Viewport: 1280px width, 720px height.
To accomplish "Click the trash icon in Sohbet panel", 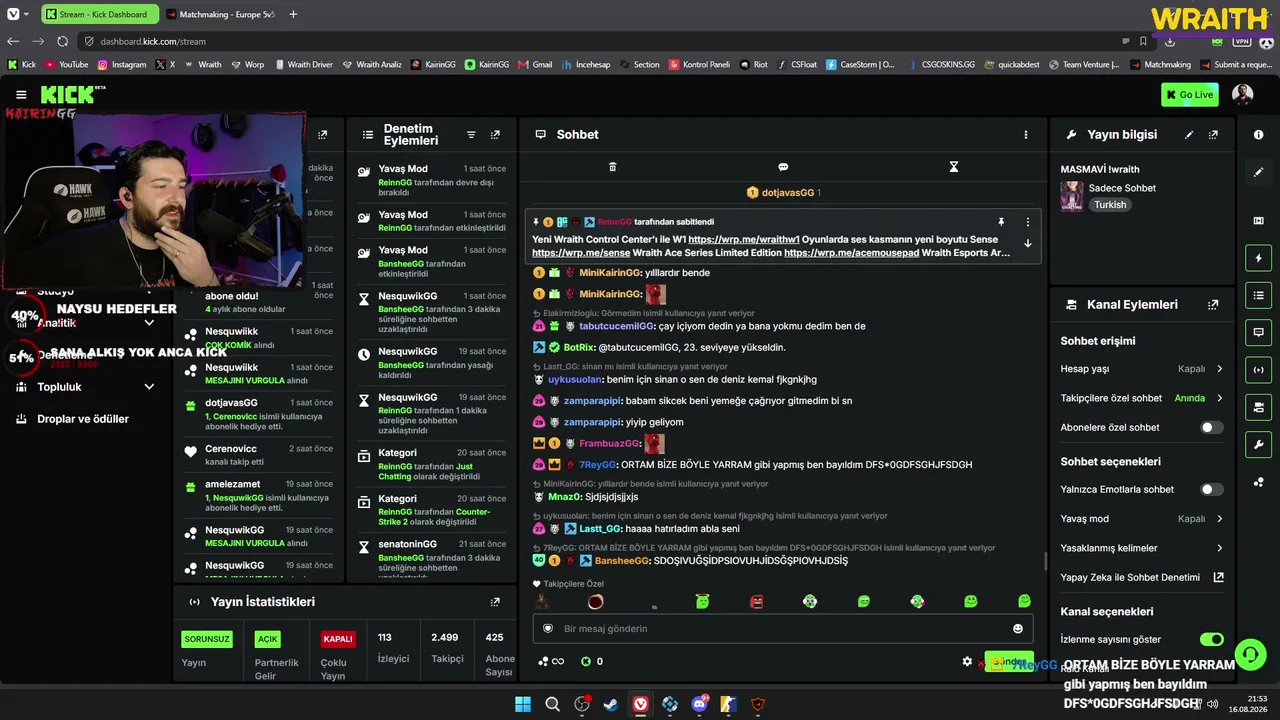I will click(613, 167).
